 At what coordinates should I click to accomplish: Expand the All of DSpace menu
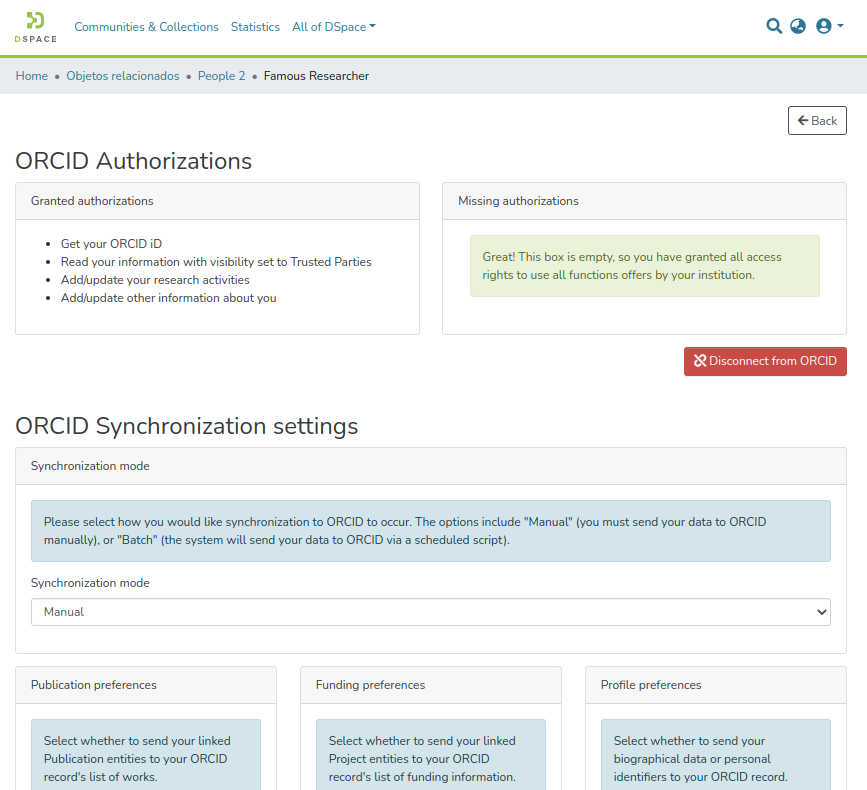point(334,27)
